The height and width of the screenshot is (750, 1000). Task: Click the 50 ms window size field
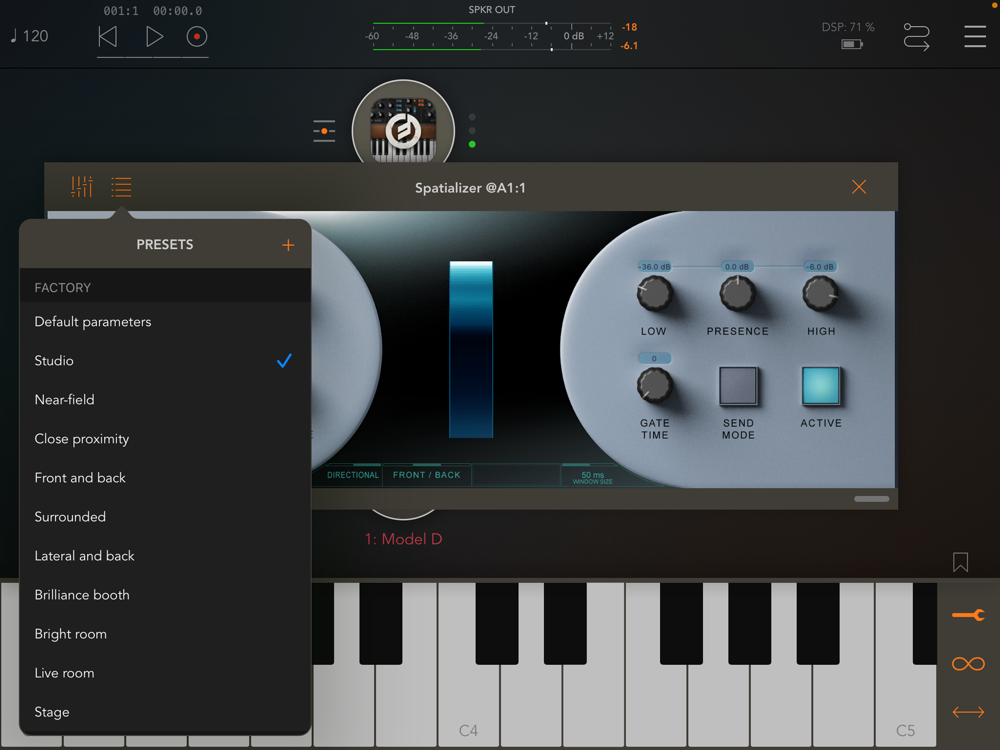592,477
